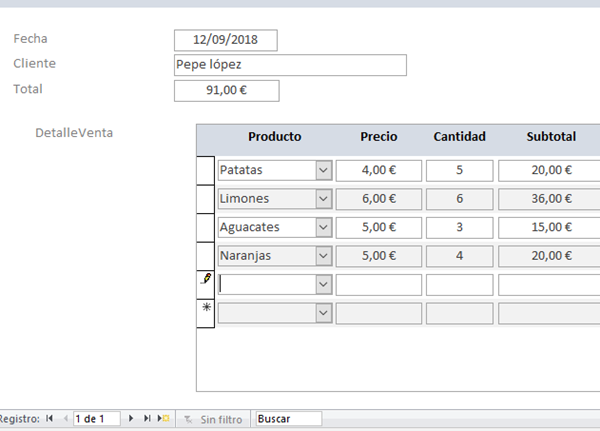Open Aguacates product dropdown

coord(324,227)
